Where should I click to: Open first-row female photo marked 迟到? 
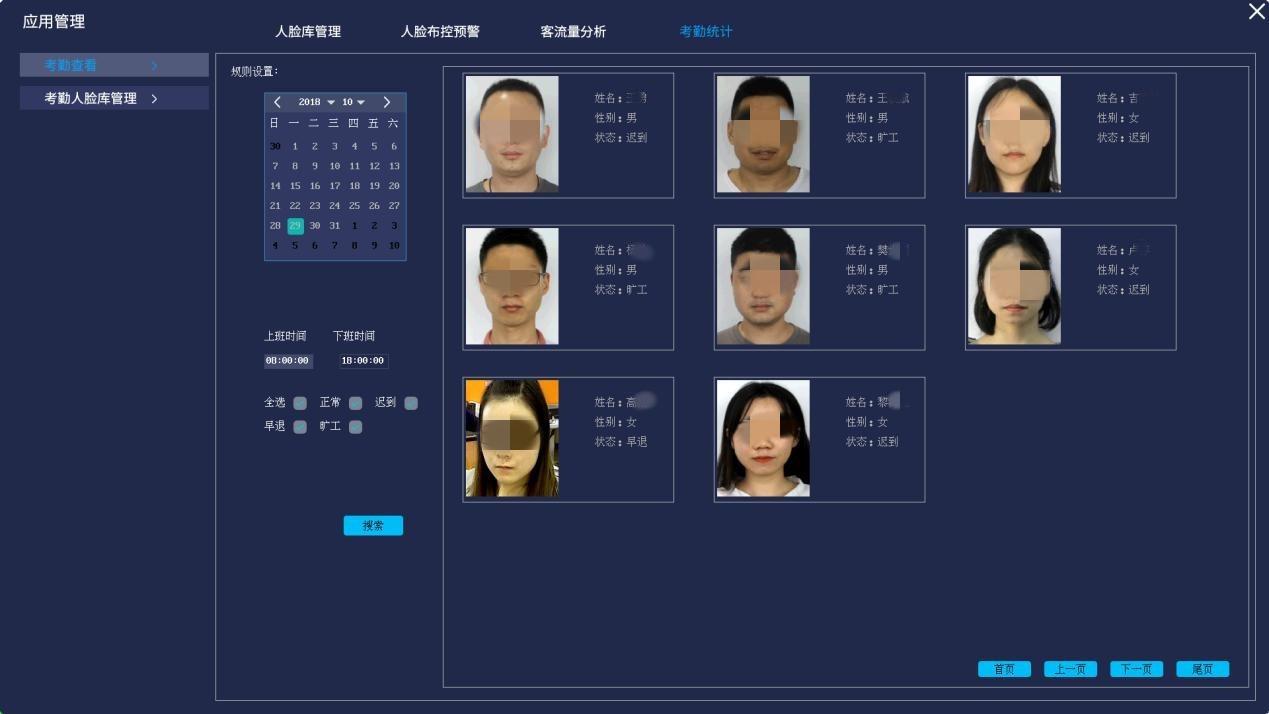click(1014, 134)
